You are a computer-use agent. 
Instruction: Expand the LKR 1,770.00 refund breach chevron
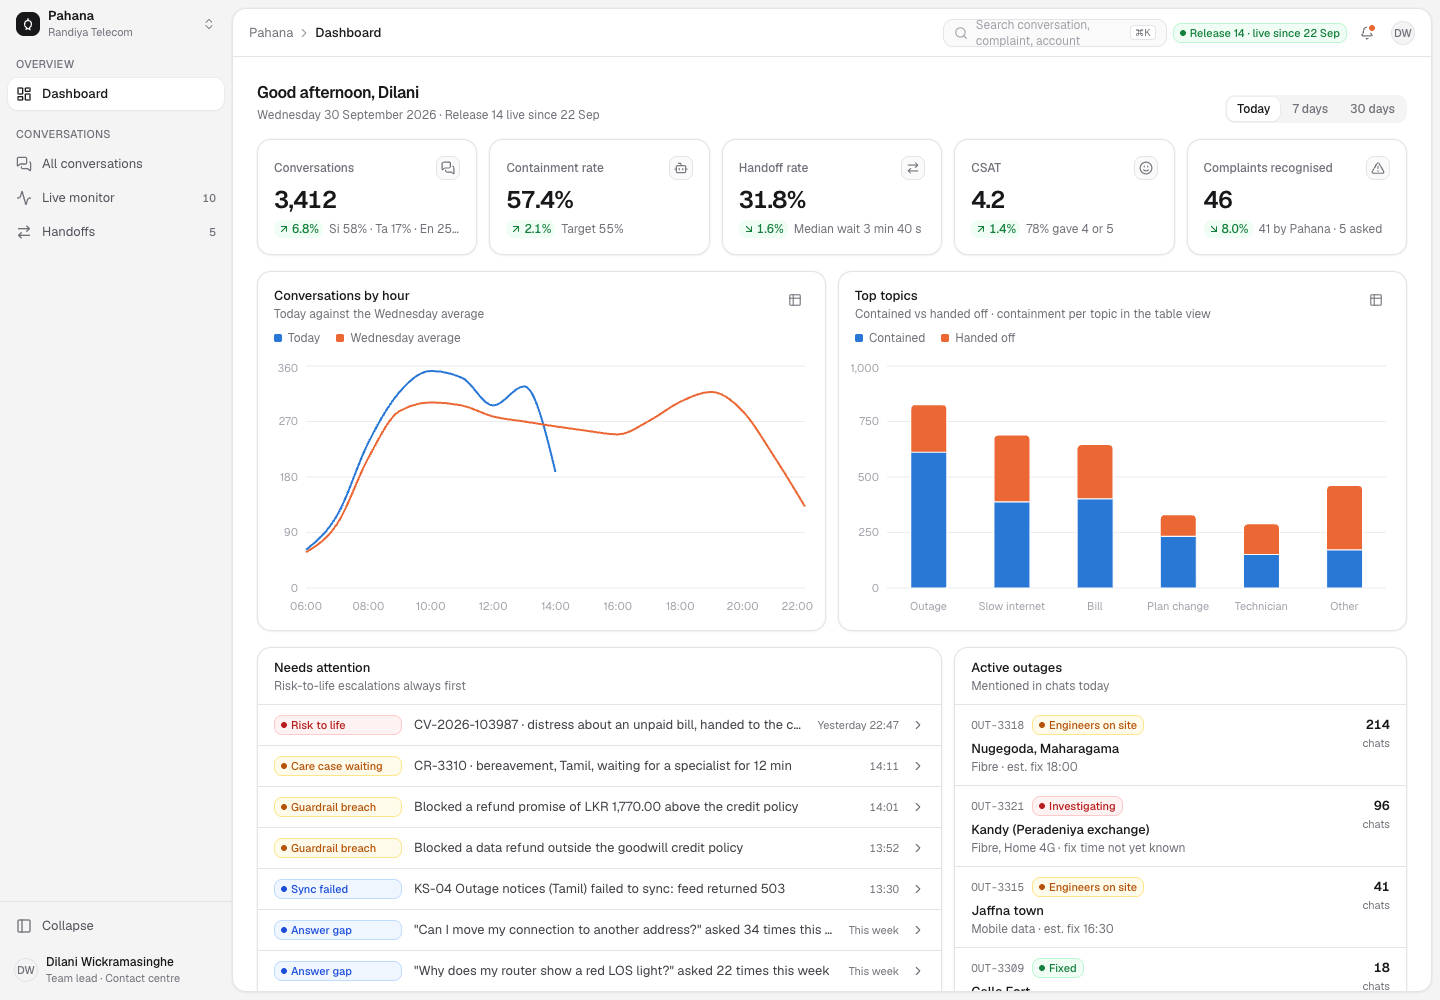[x=918, y=807]
